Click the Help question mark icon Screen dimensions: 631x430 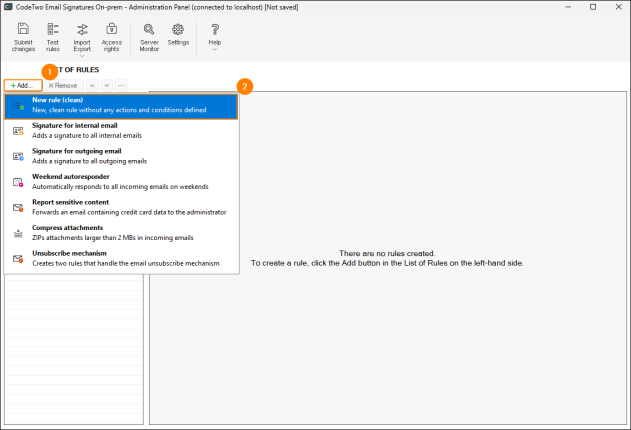pyautogui.click(x=215, y=29)
